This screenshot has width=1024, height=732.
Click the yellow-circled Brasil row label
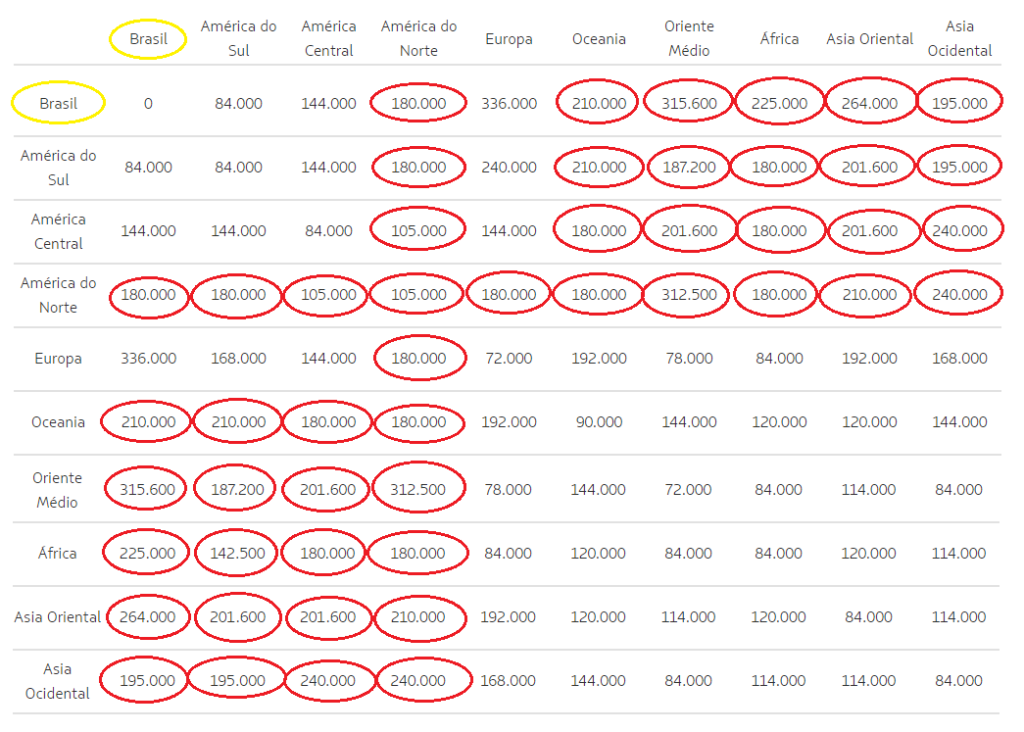click(x=58, y=103)
